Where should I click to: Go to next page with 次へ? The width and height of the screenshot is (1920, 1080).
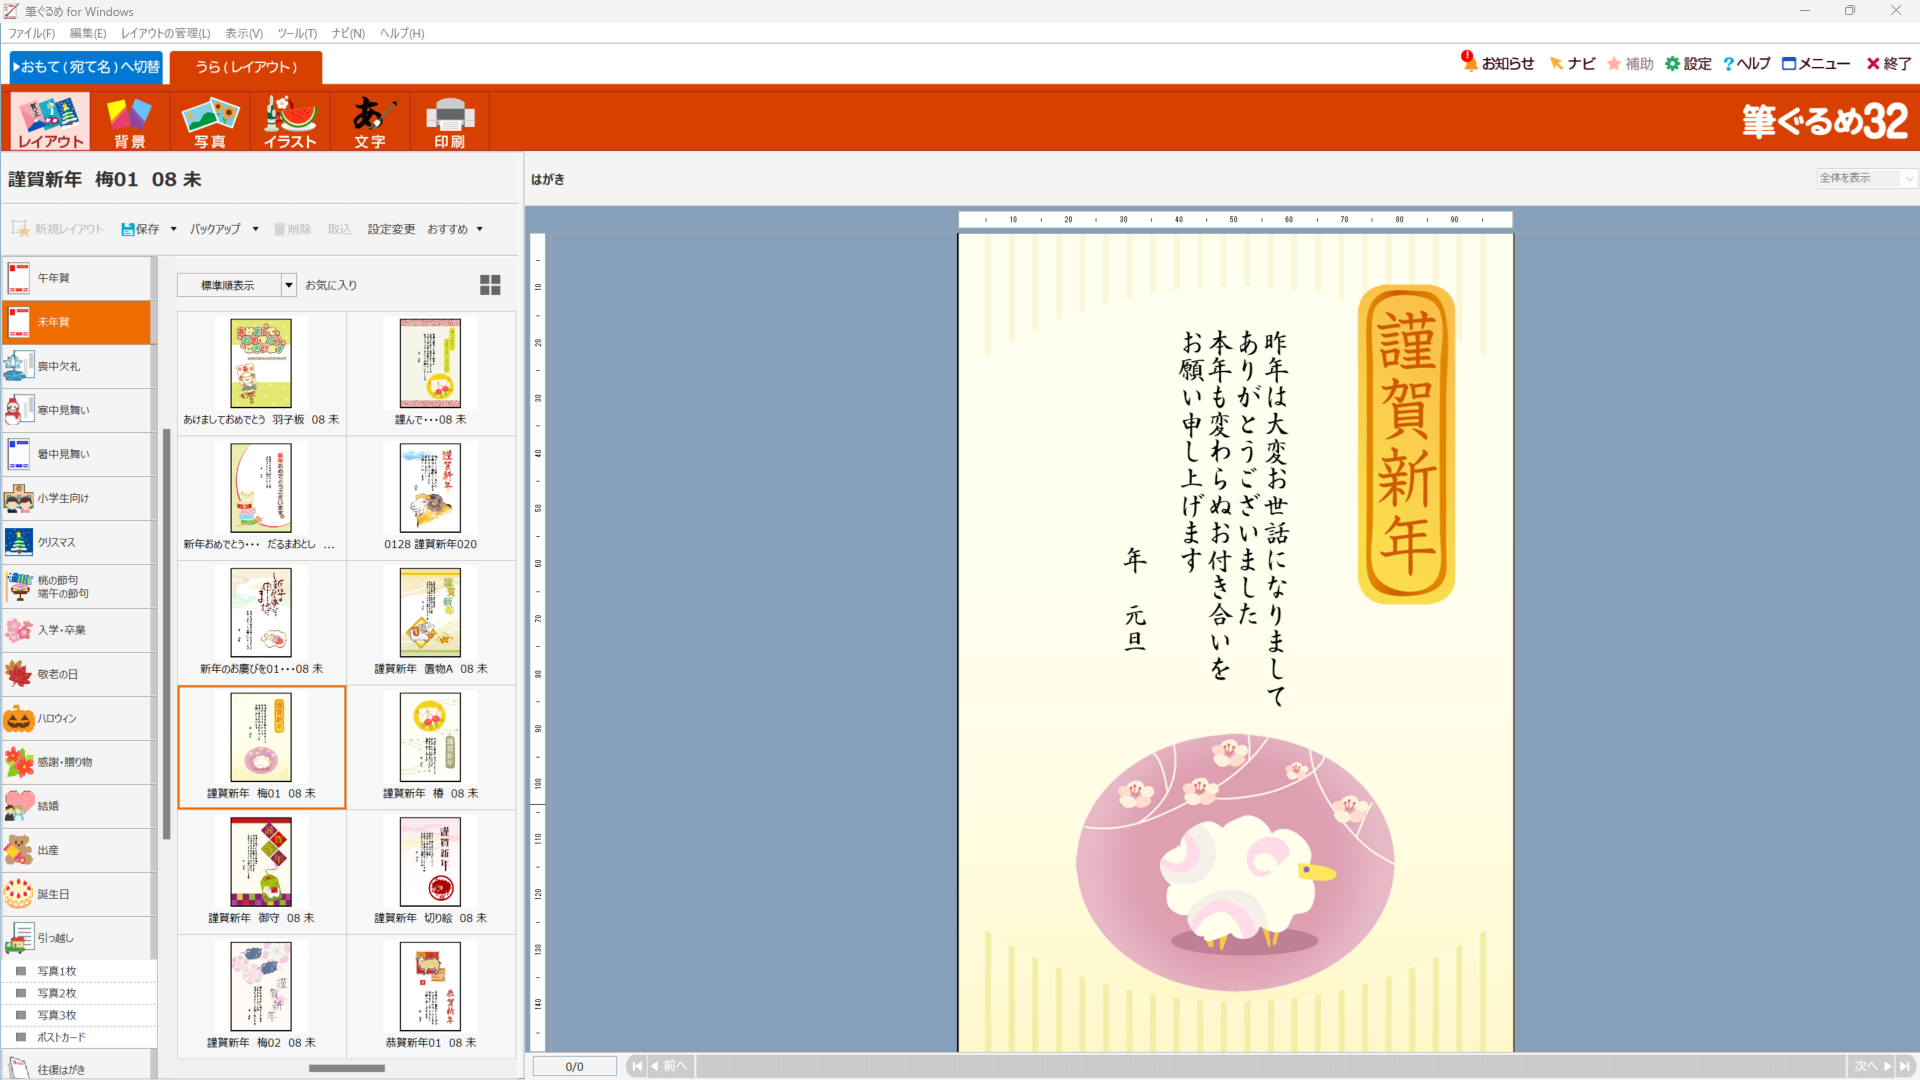[x=1871, y=1066]
